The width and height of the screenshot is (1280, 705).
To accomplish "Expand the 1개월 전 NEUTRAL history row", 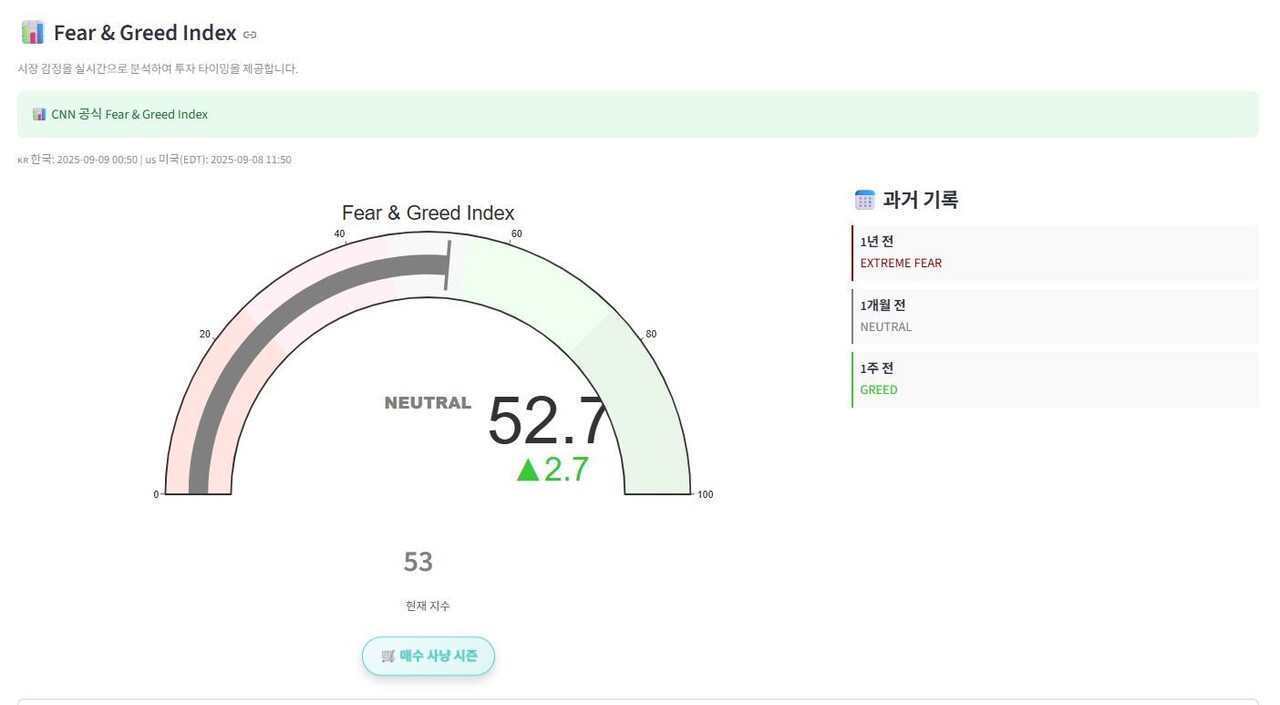I will click(1055, 315).
